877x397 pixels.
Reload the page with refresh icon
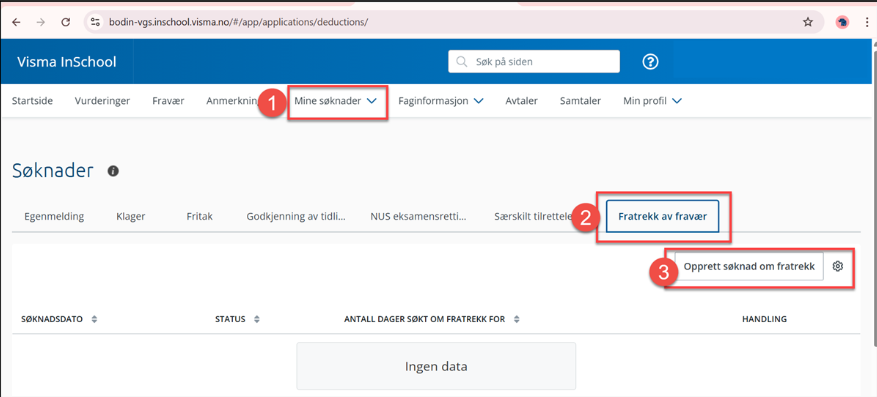click(65, 22)
